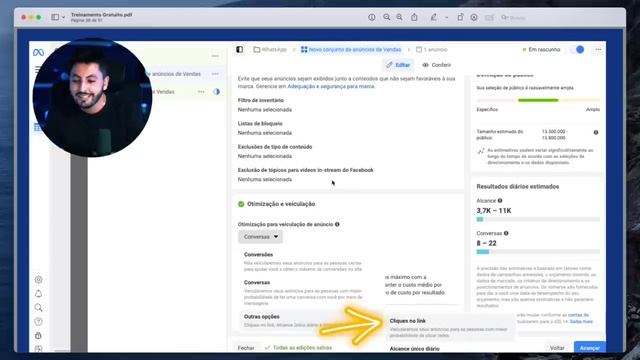Choose the Conversões optimization option

point(302,262)
